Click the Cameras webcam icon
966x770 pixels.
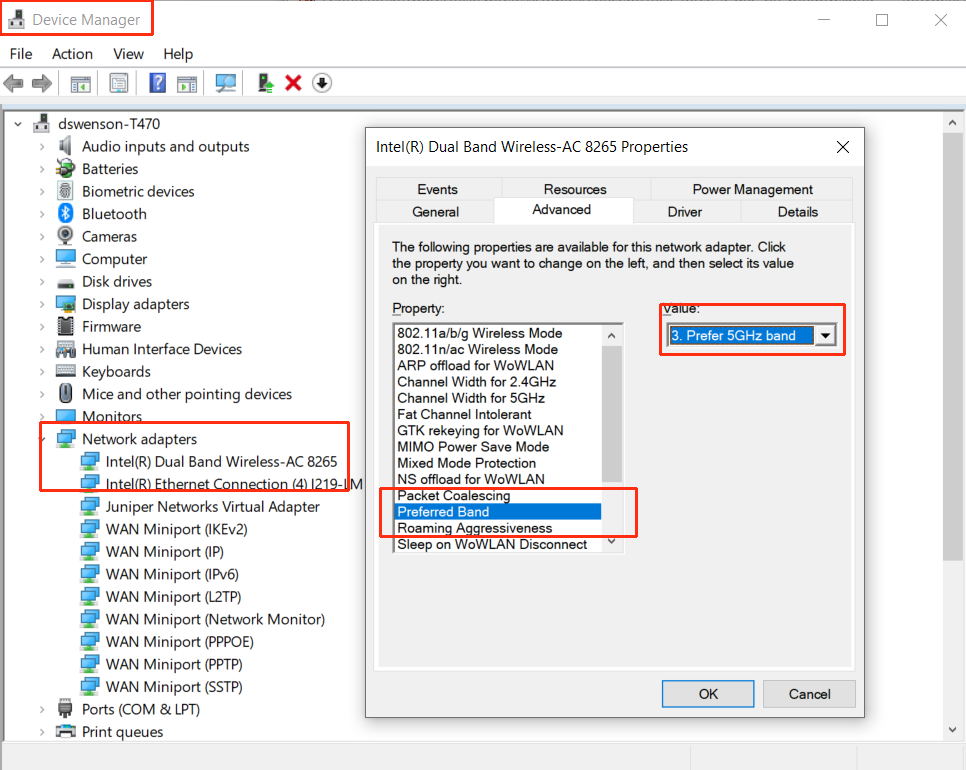(x=65, y=236)
